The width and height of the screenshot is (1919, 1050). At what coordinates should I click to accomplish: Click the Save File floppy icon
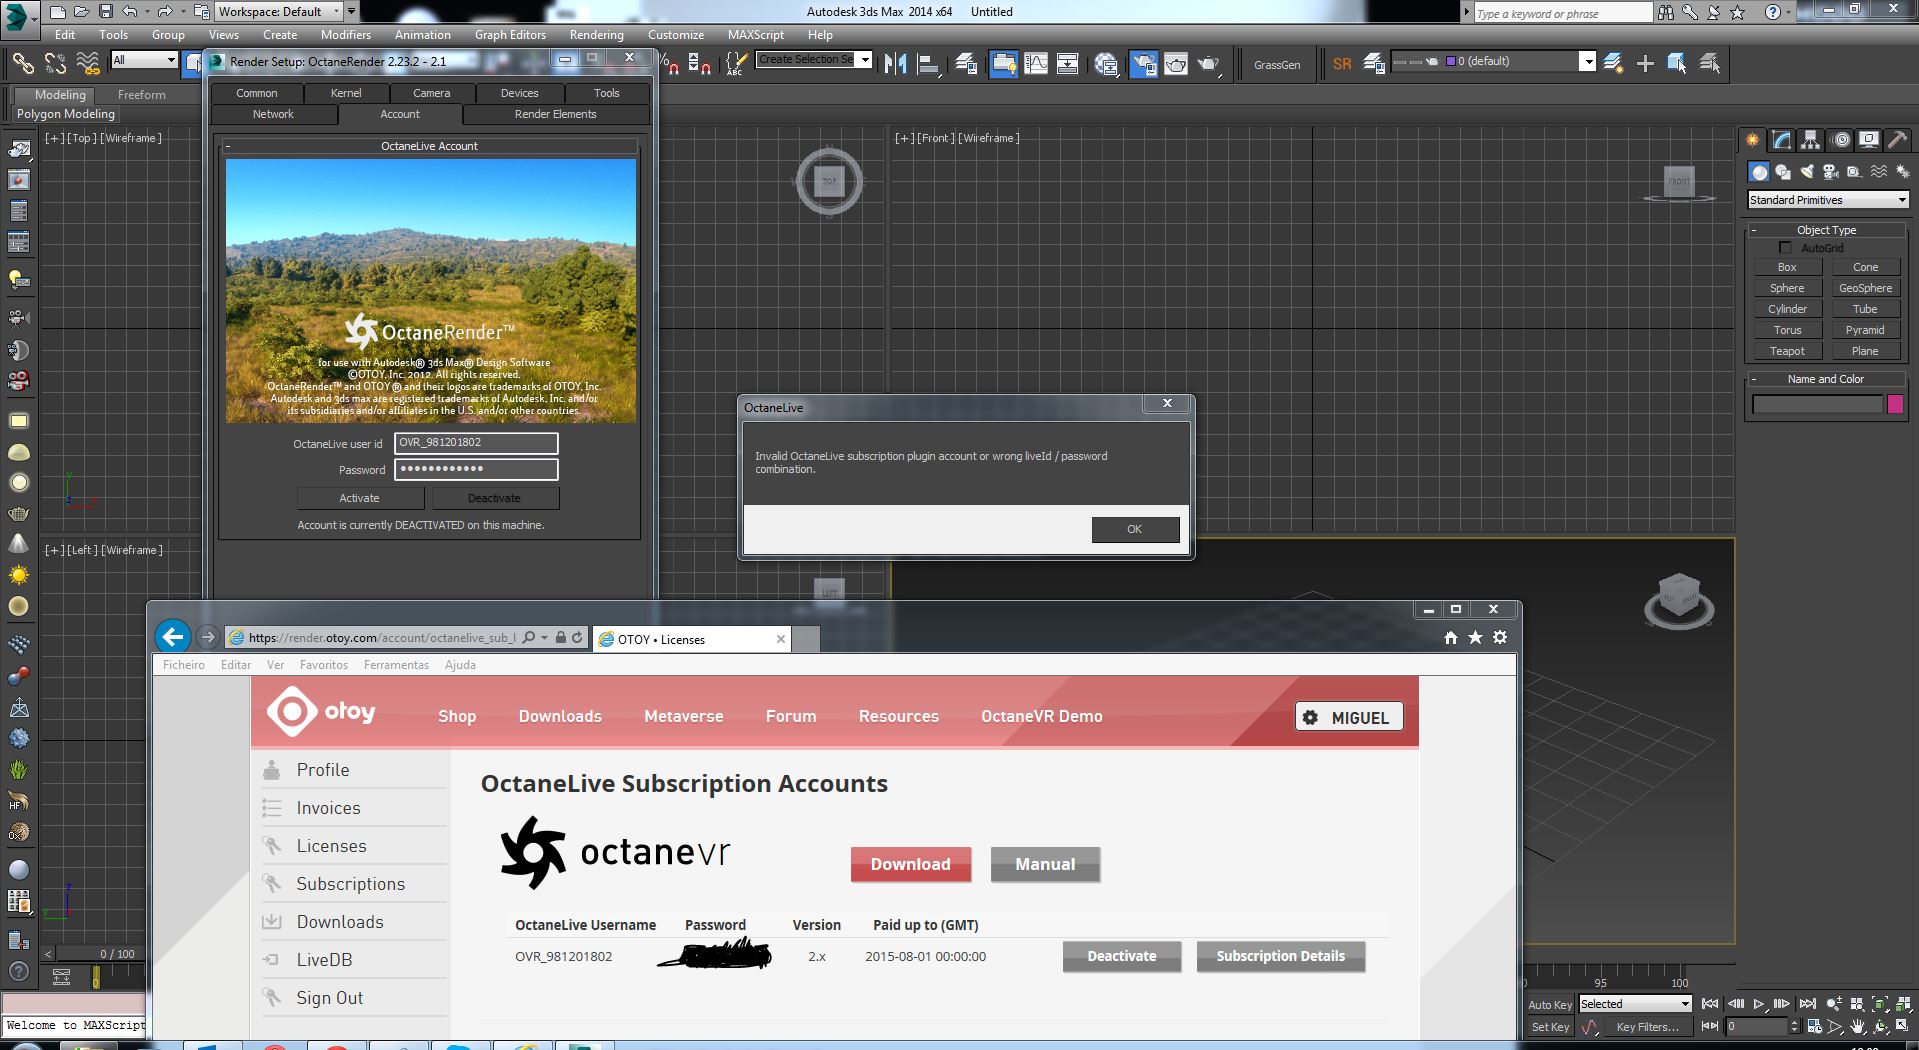(105, 12)
